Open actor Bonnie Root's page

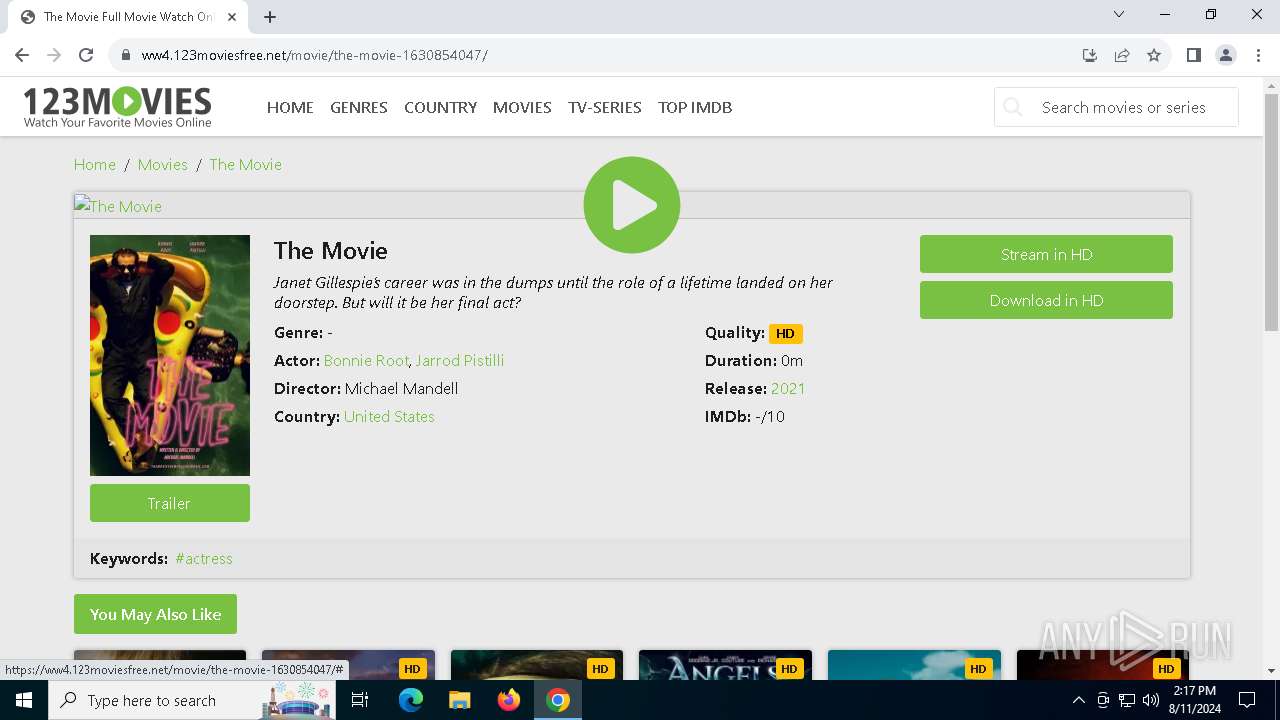366,360
